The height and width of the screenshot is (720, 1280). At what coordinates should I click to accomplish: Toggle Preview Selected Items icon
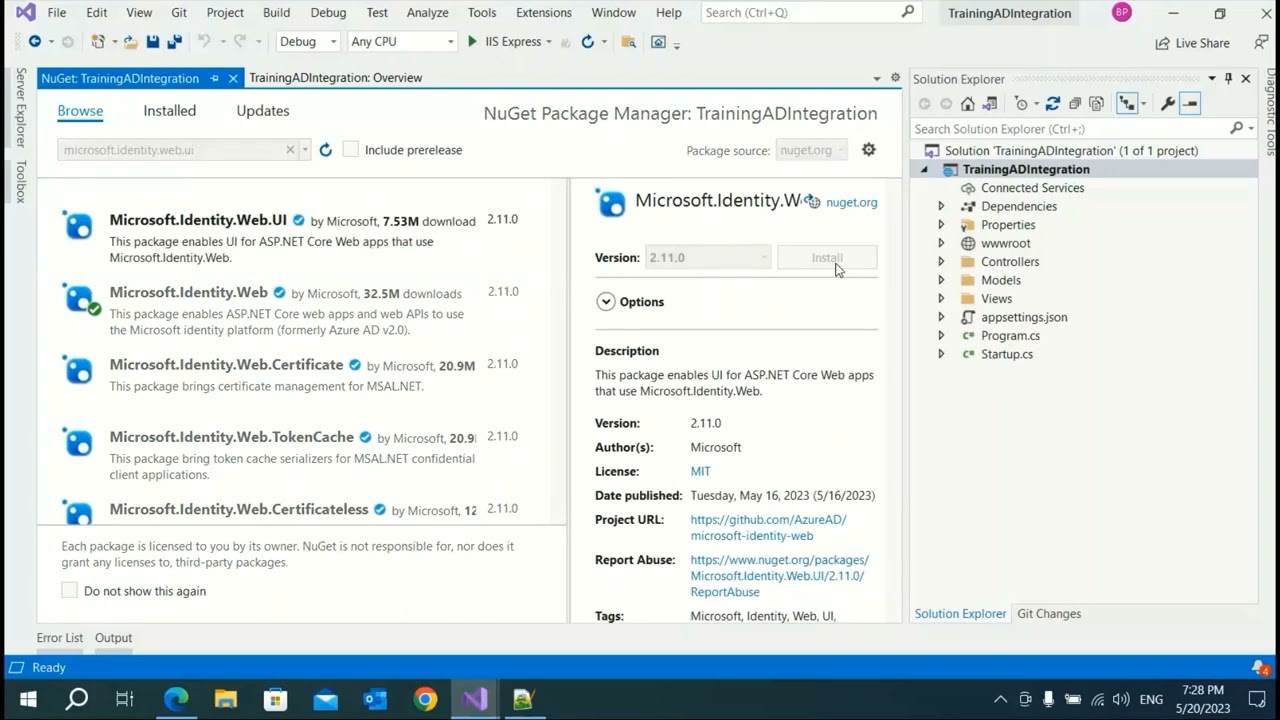point(1189,104)
